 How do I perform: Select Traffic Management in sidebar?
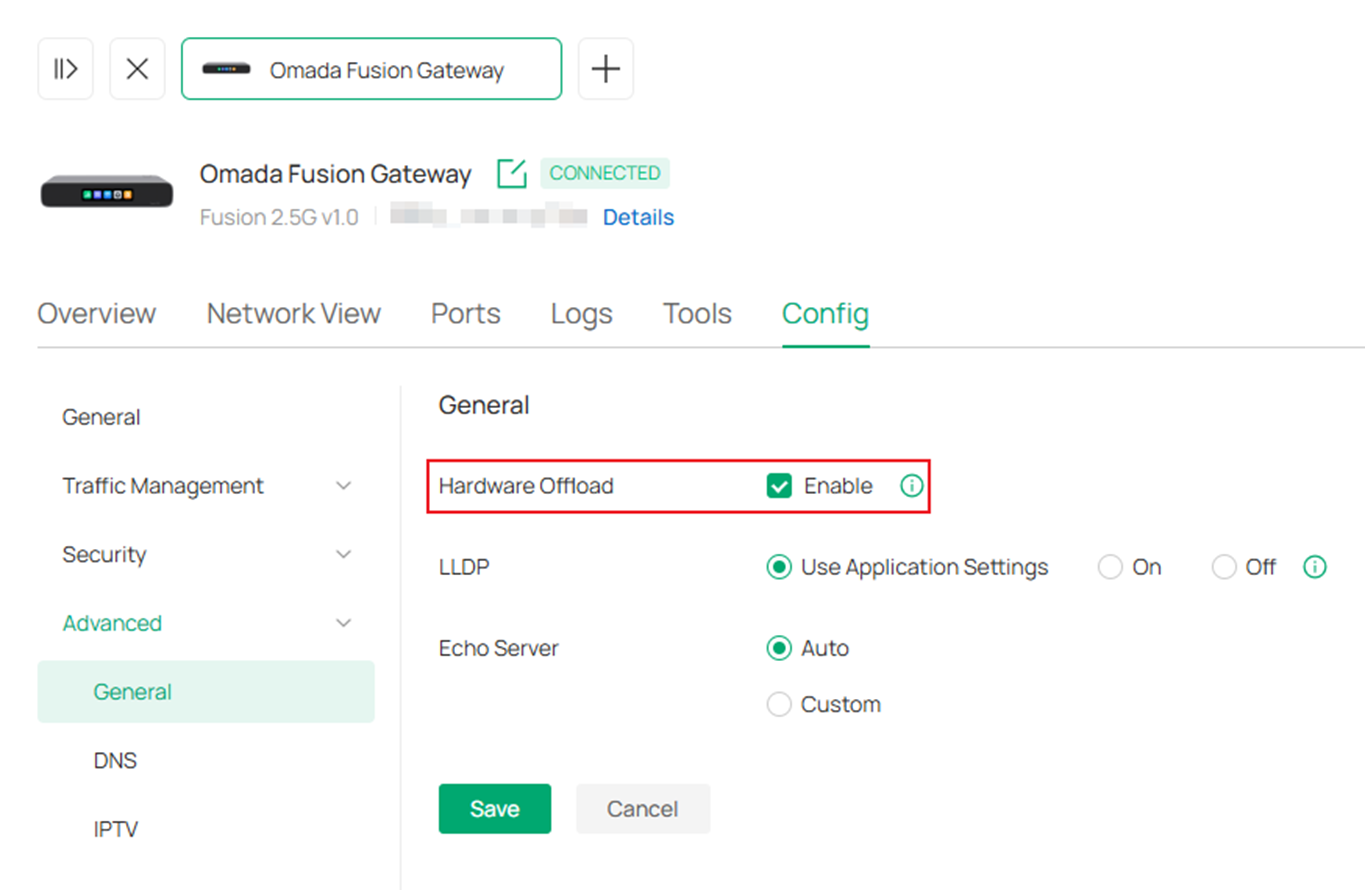click(163, 486)
